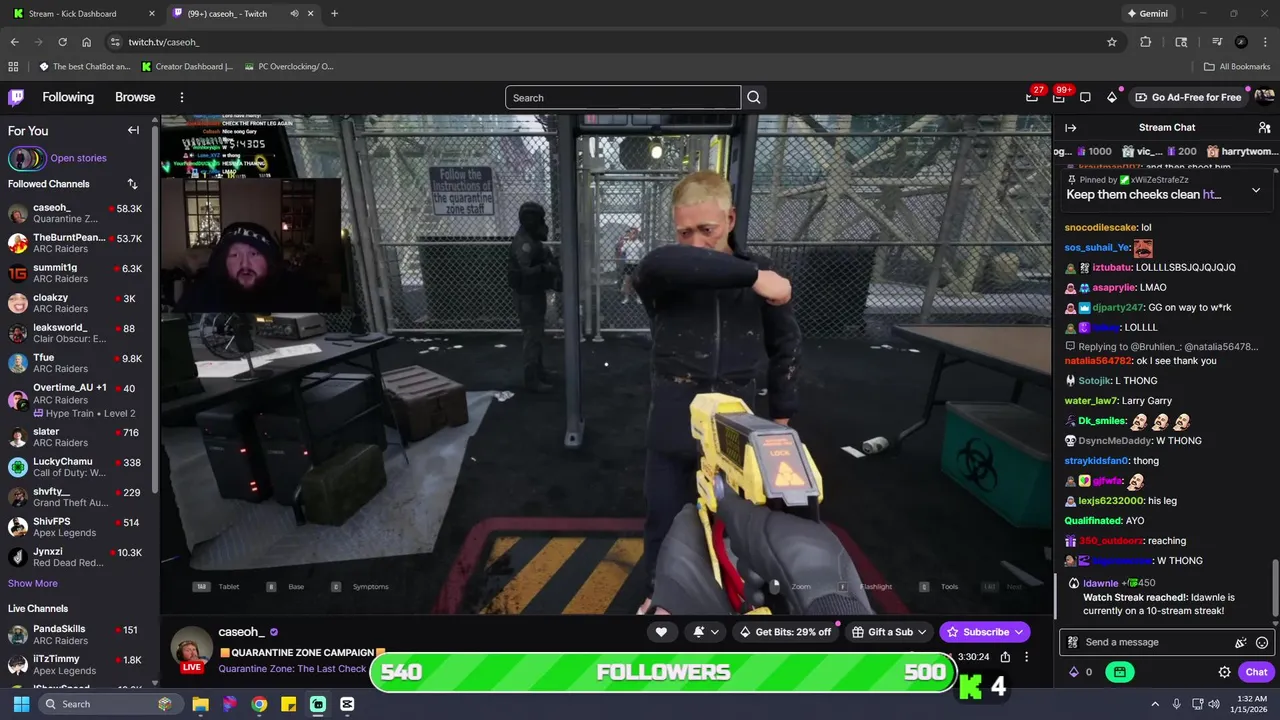Image resolution: width=1280 pixels, height=720 pixels.
Task: Click the purple Chat send button
Action: click(1256, 672)
